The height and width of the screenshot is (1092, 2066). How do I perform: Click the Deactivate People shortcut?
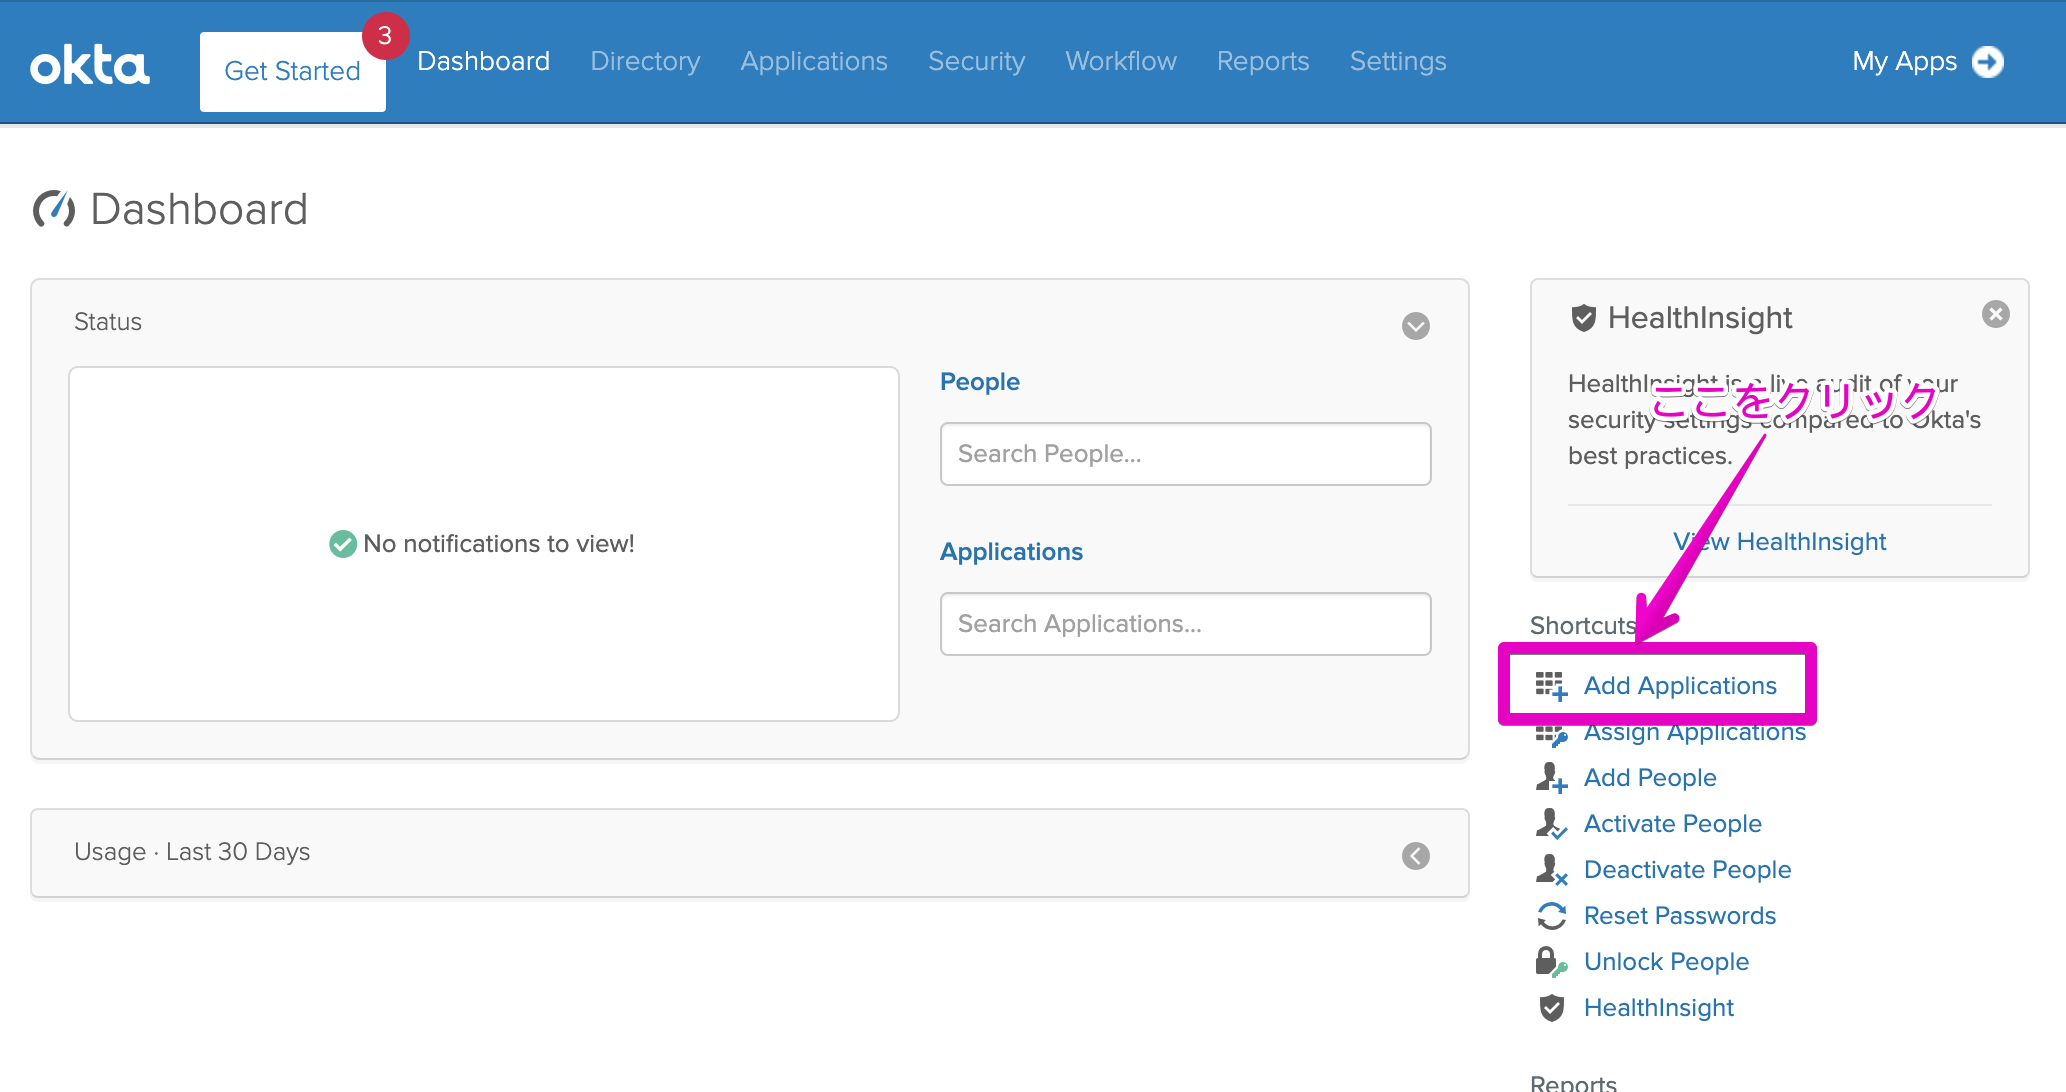pyautogui.click(x=1687, y=870)
